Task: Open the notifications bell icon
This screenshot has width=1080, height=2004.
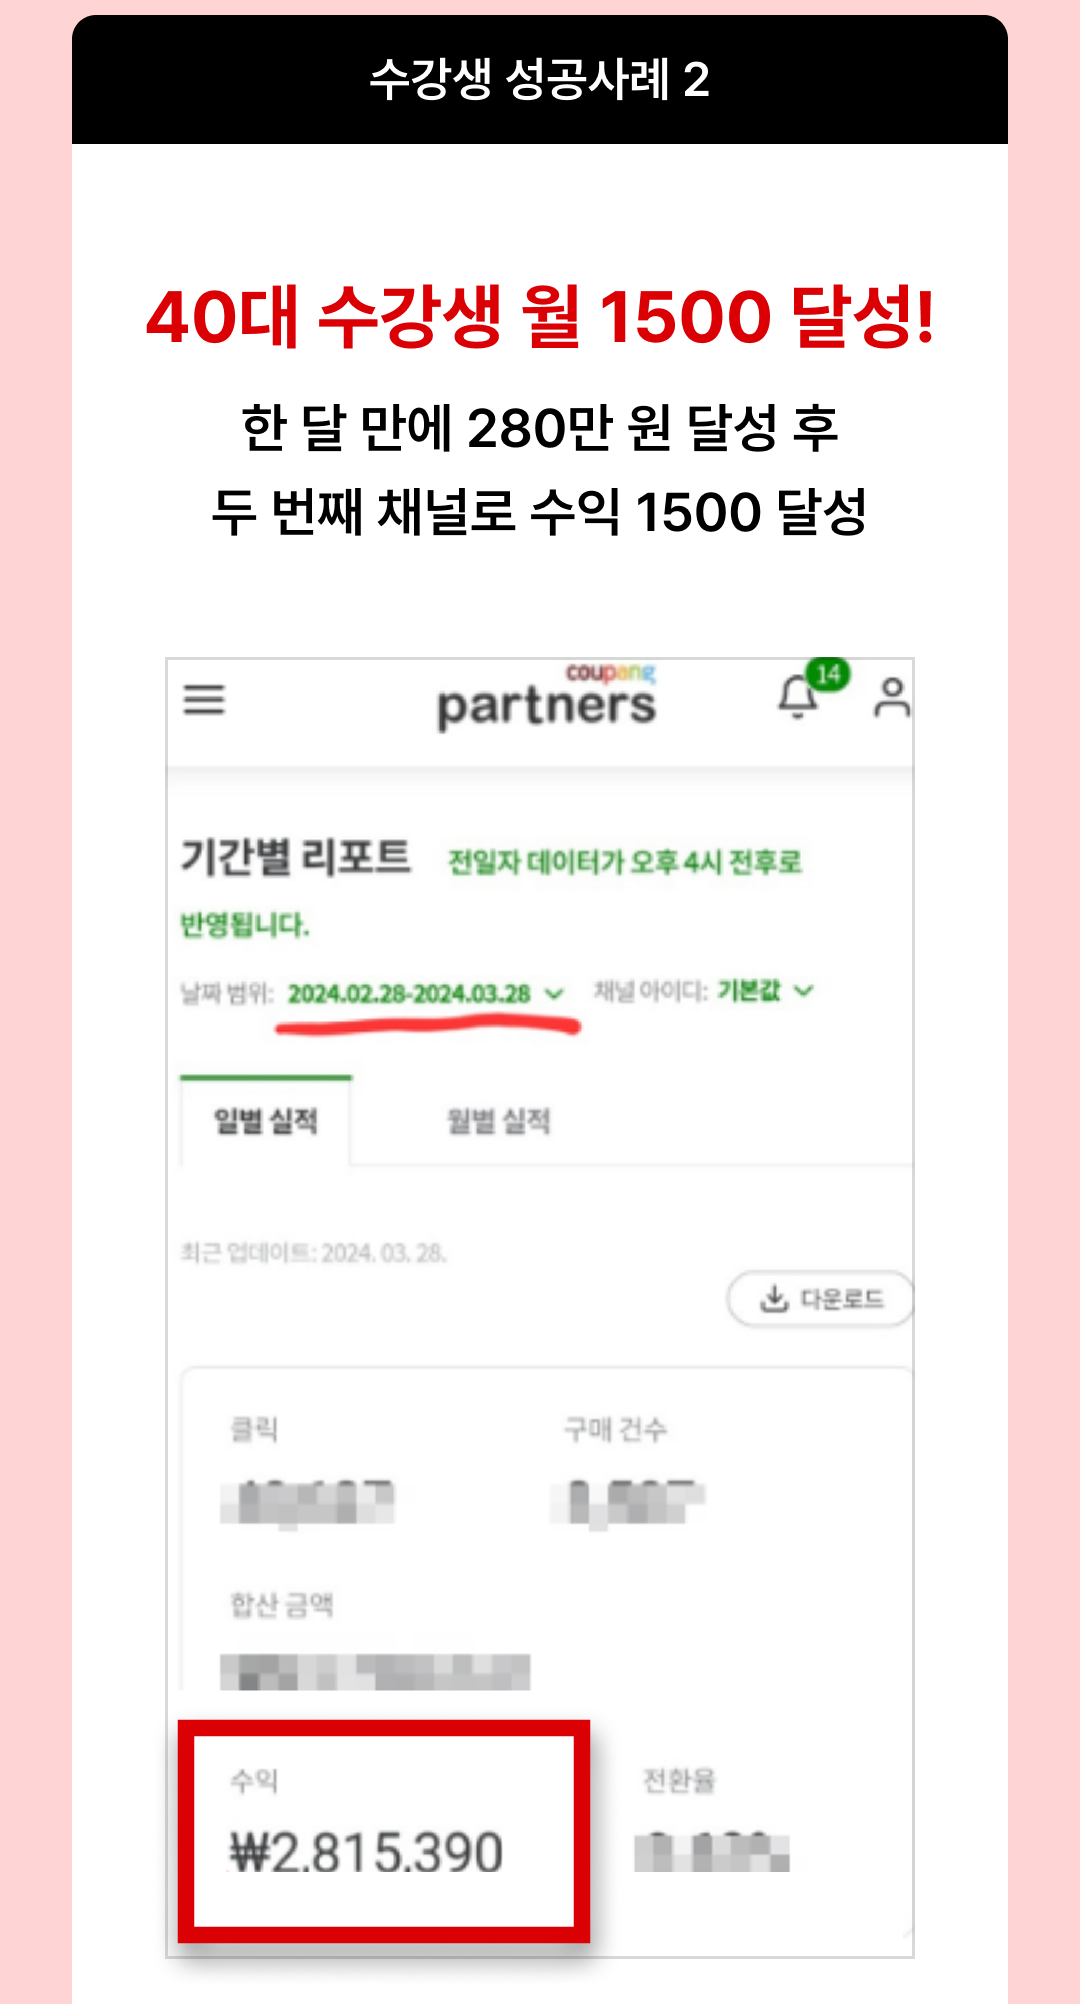Action: coord(797,699)
